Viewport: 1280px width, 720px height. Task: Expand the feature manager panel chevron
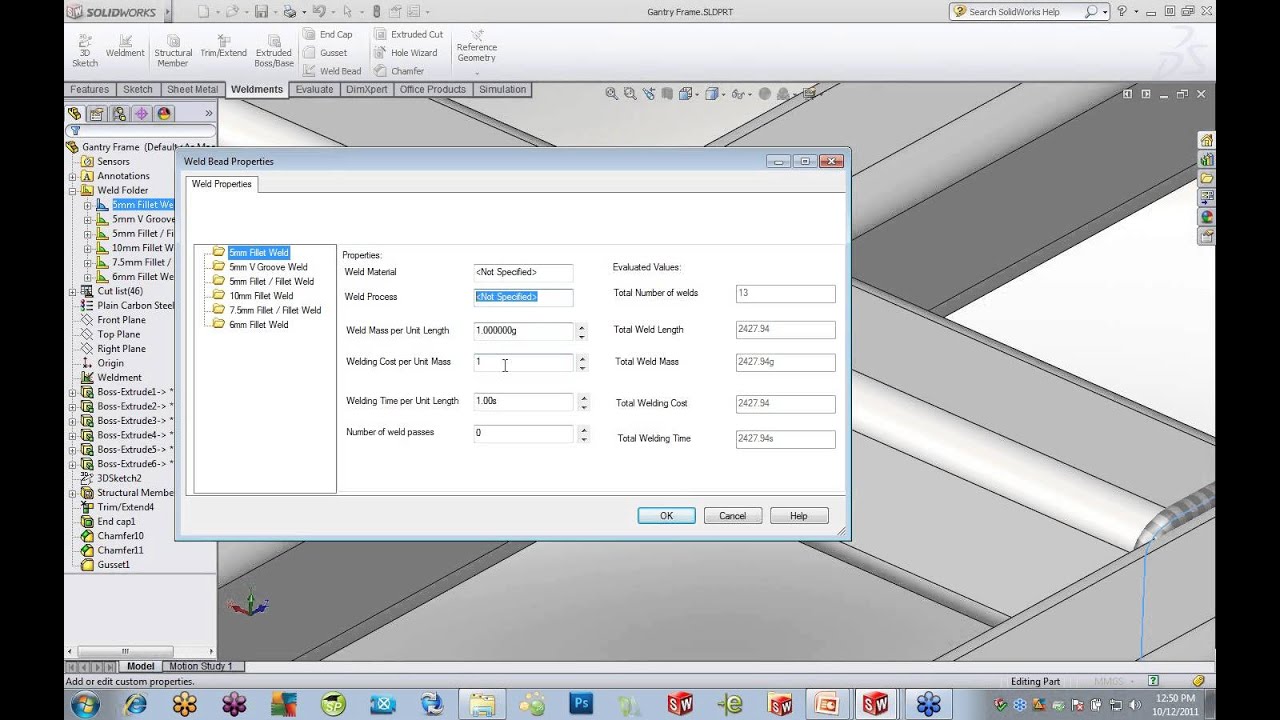tap(208, 114)
